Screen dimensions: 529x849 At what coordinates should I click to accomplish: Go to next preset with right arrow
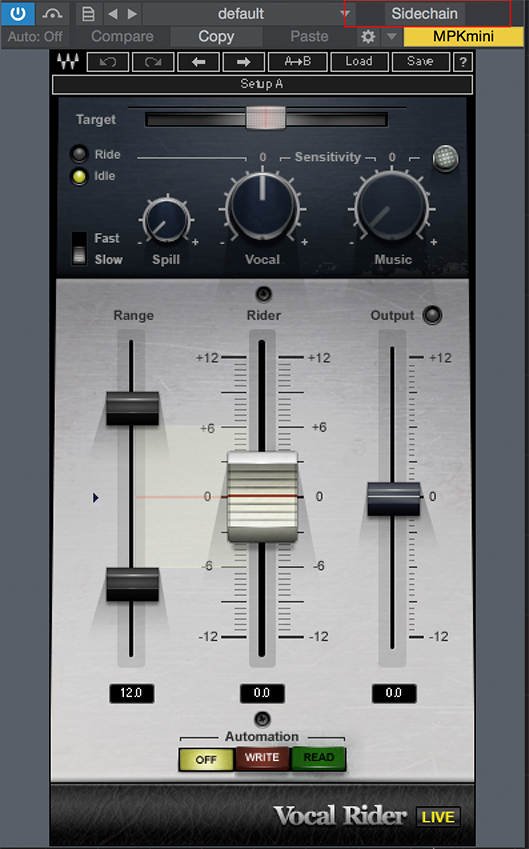244,62
